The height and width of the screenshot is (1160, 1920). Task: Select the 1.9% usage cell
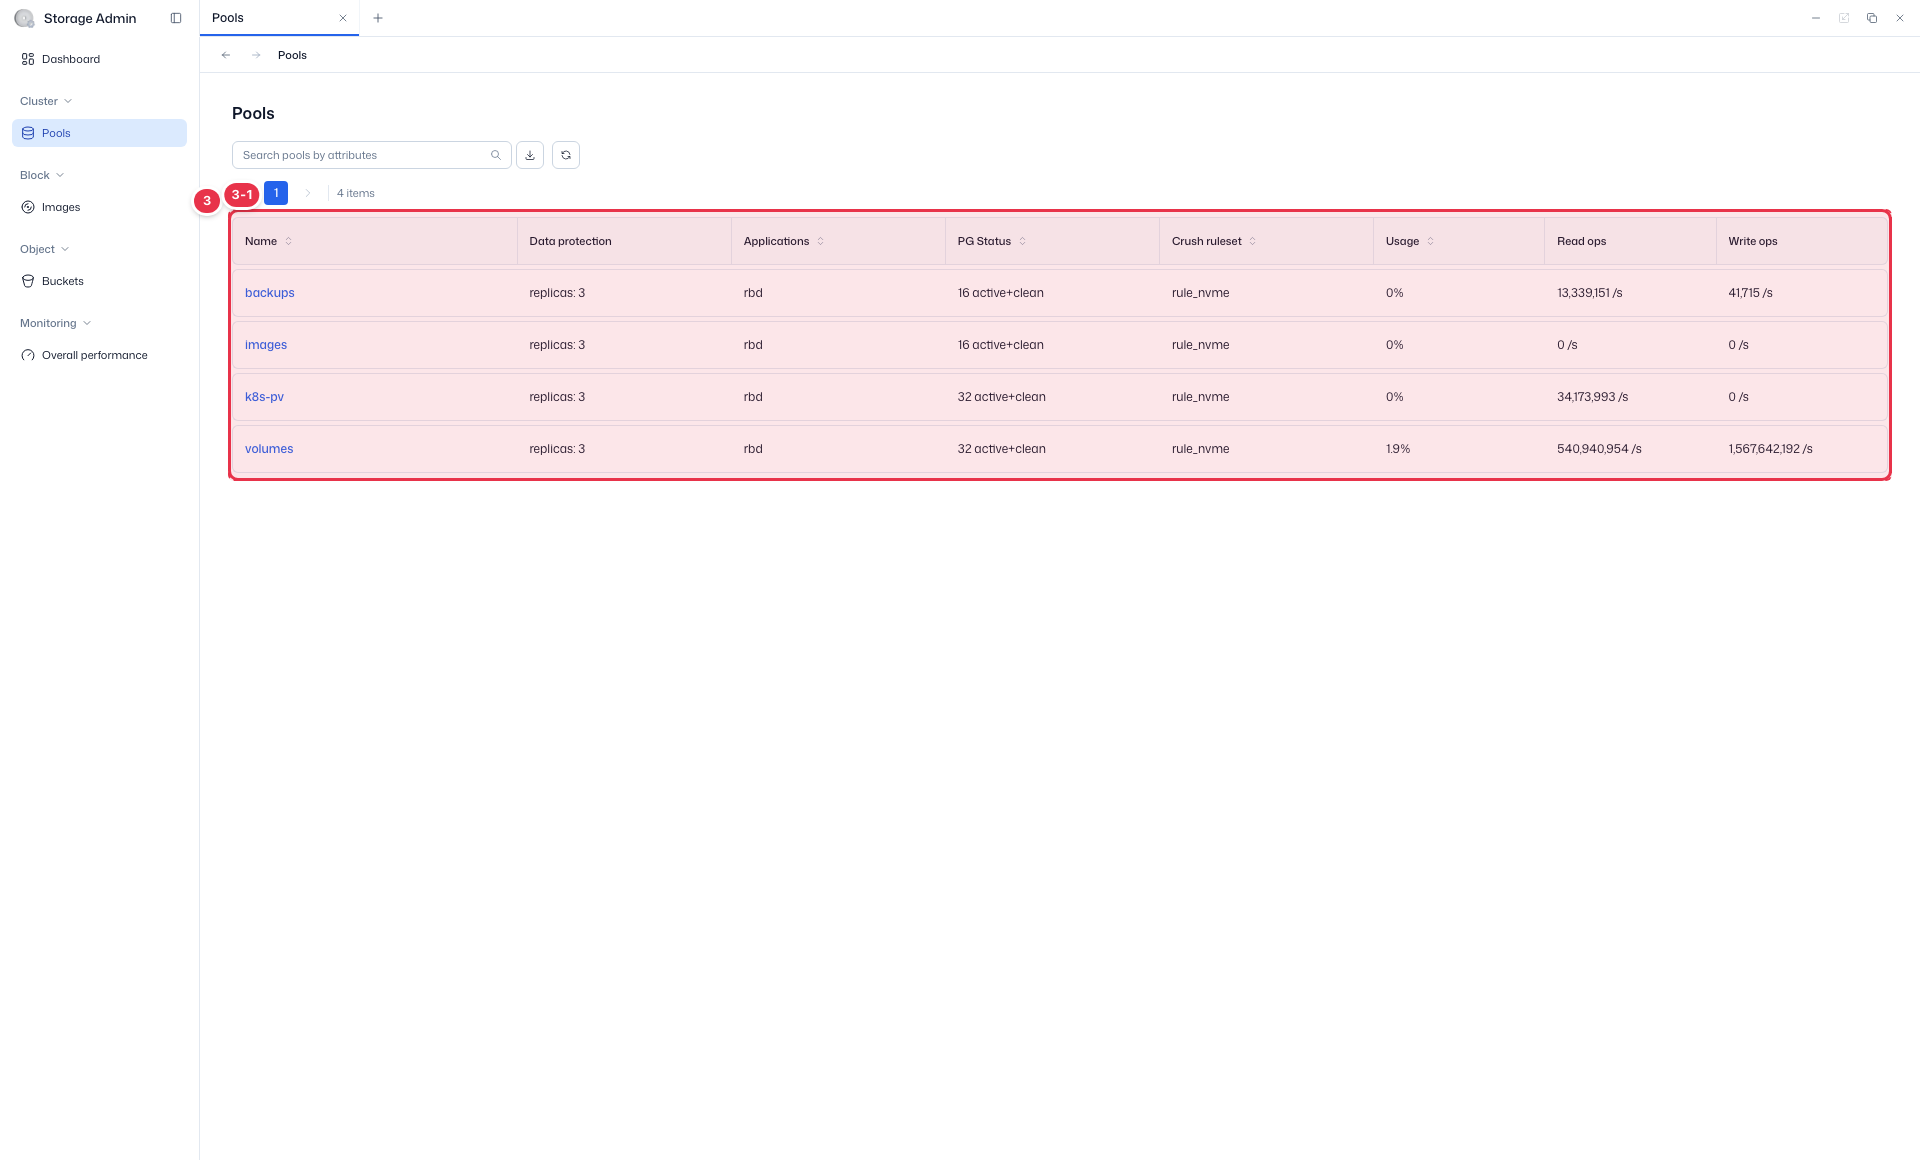(x=1398, y=449)
